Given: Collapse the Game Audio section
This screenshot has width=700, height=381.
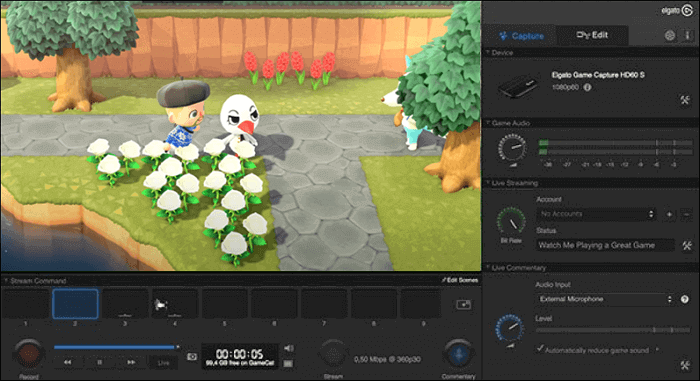Looking at the screenshot, I should (488, 123).
